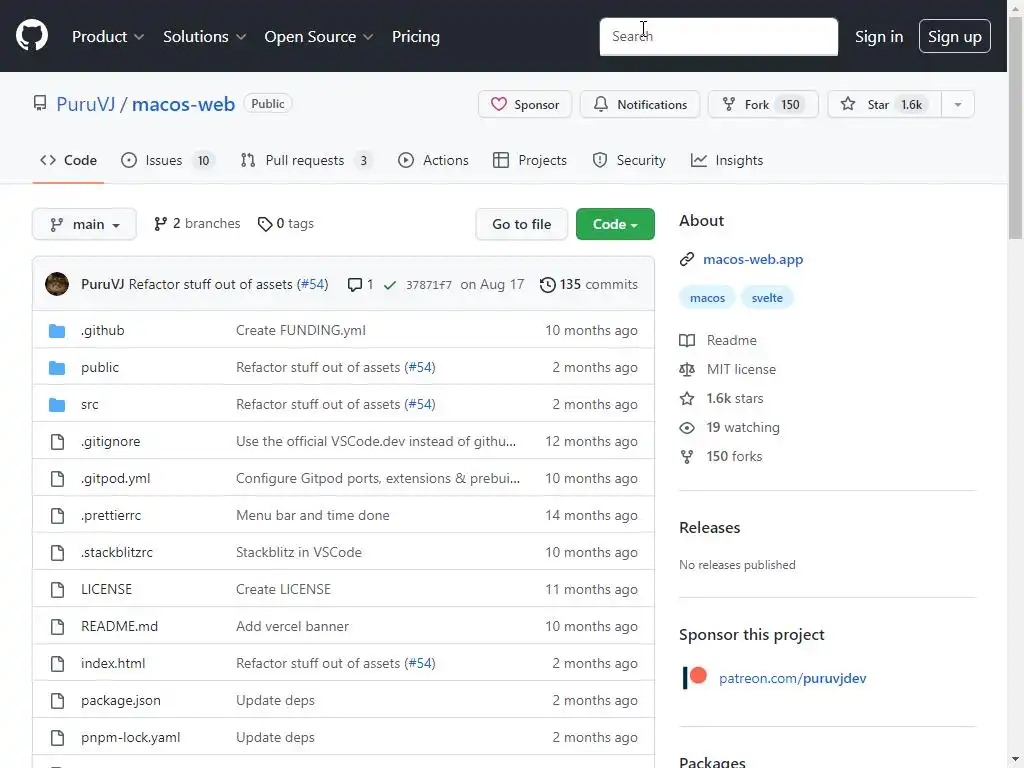Click the file icon next to package.json
Screen dimensions: 1024x768
[57, 701]
